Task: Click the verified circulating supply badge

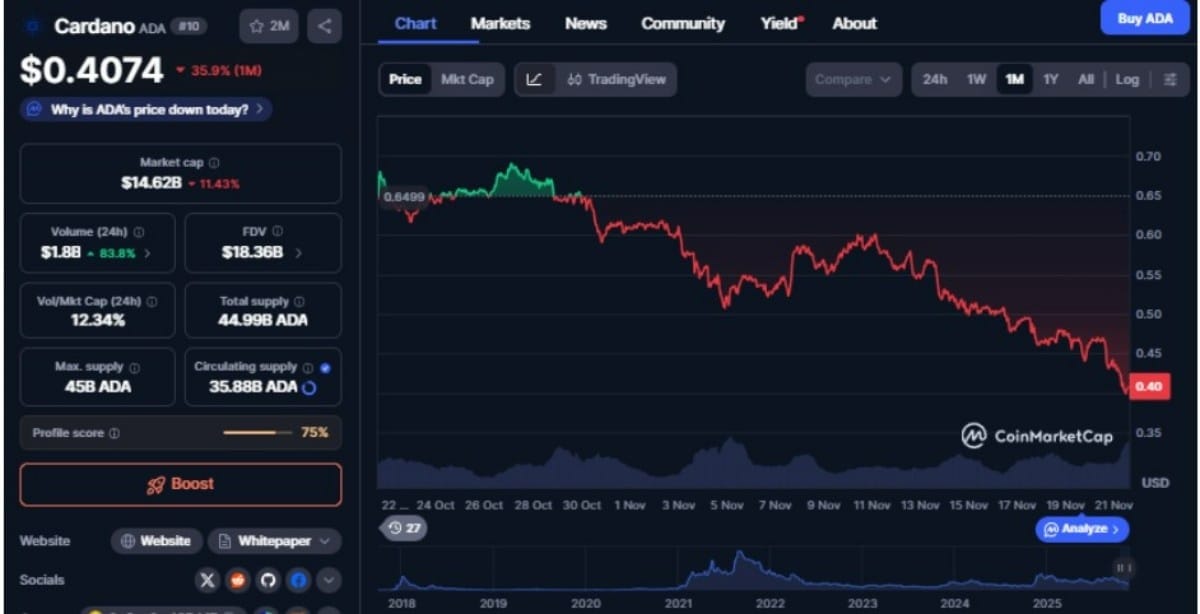Action: tap(325, 367)
